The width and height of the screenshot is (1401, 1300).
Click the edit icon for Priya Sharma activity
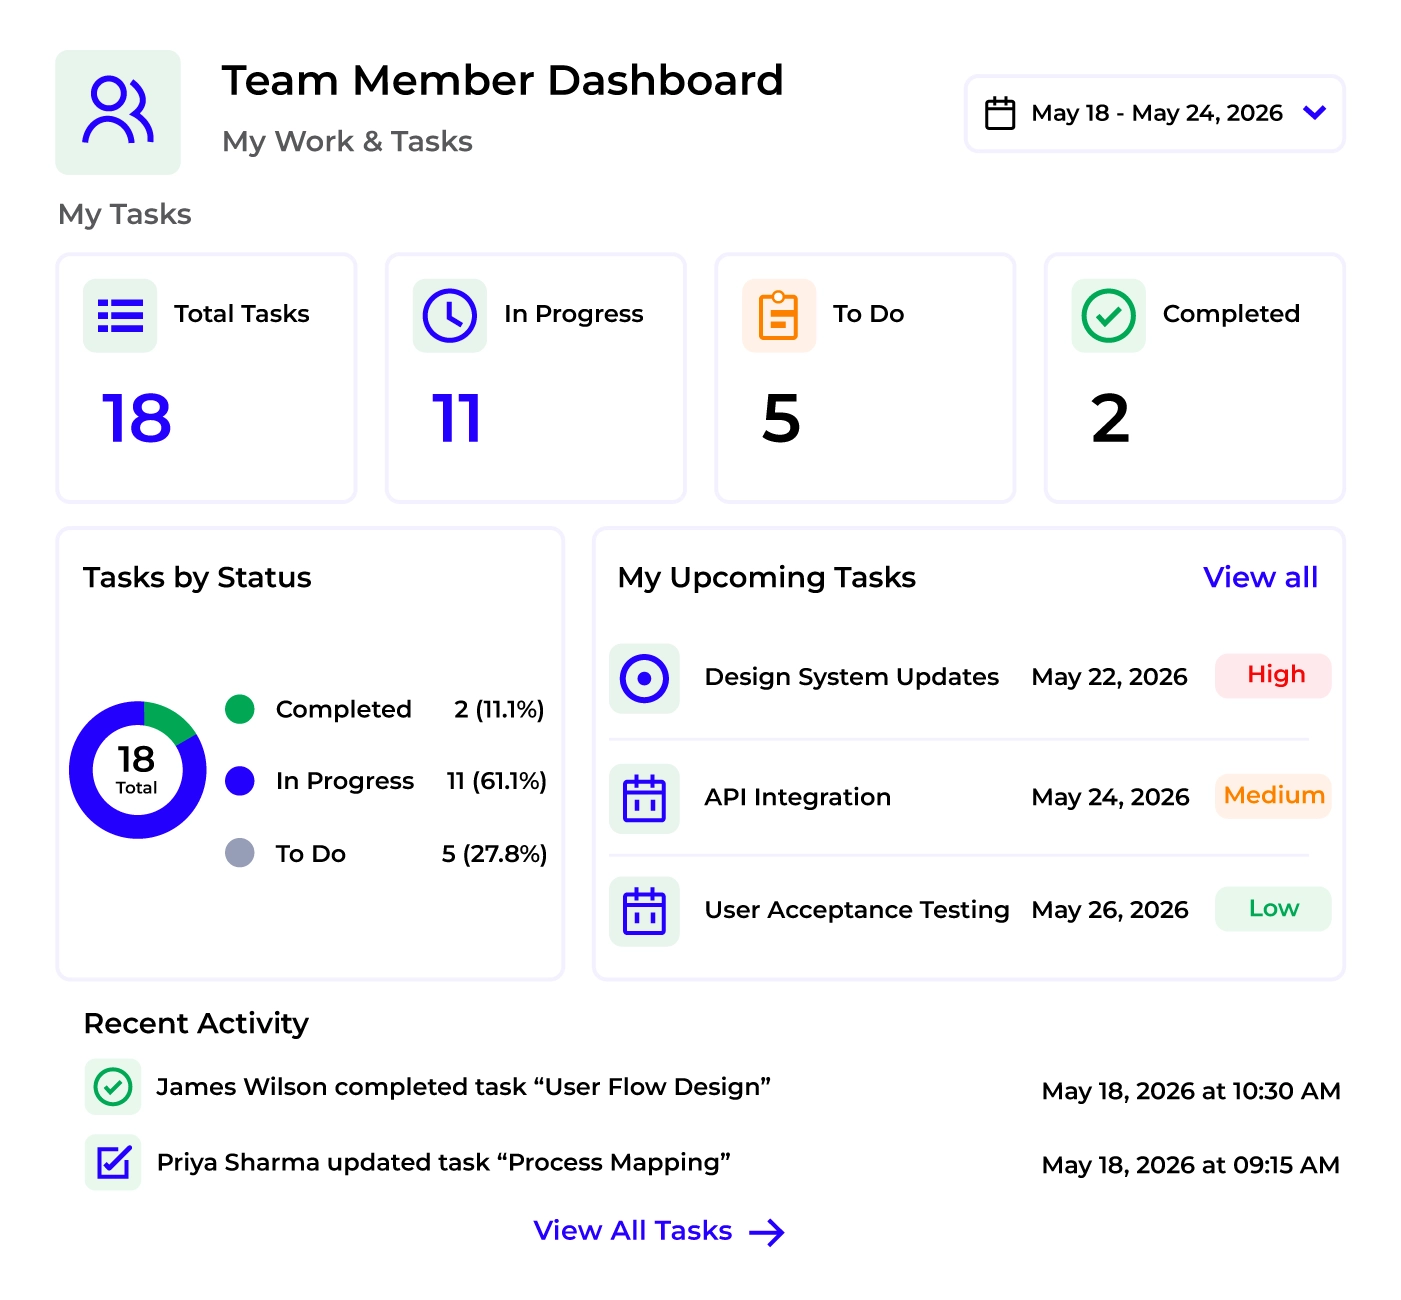[113, 1162]
